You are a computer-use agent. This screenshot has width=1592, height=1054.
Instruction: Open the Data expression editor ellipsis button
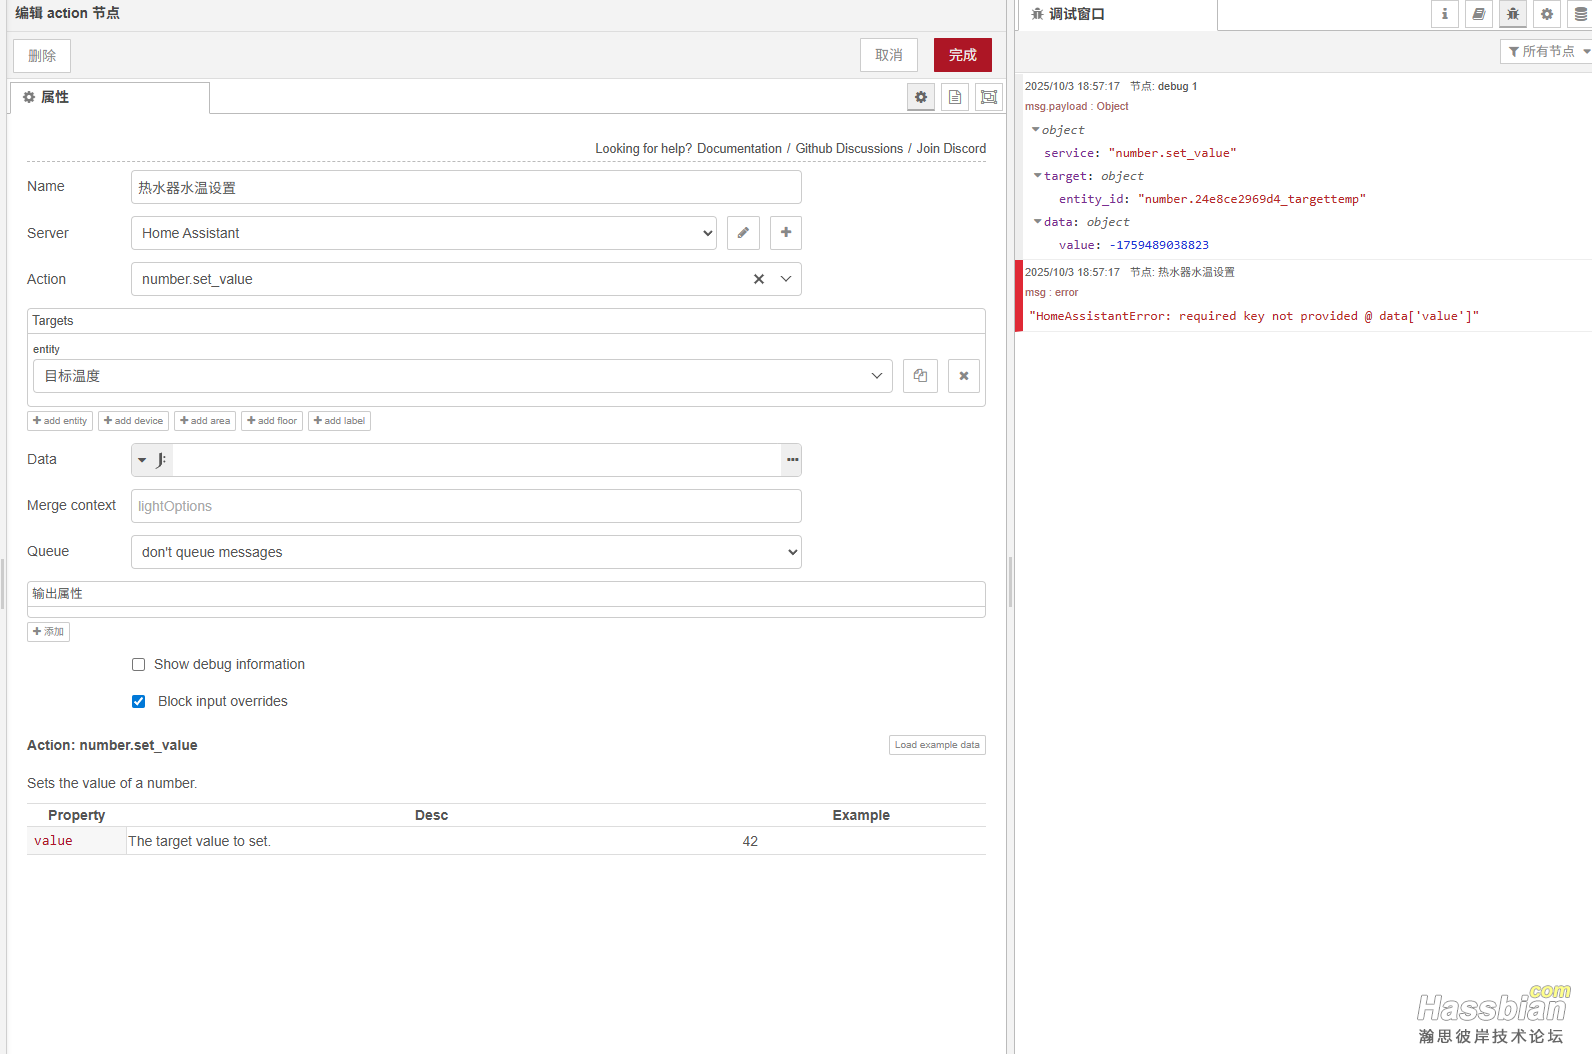pos(792,460)
